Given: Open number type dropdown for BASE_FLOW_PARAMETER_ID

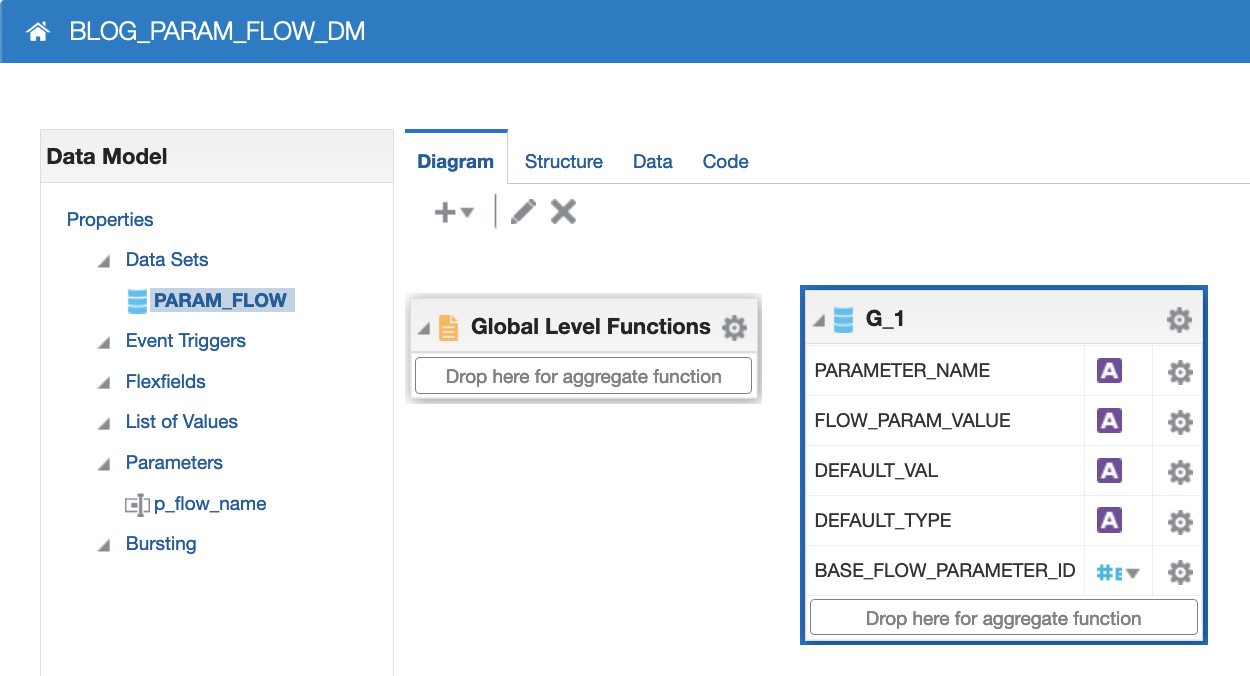Looking at the screenshot, I should pyautogui.click(x=1118, y=573).
